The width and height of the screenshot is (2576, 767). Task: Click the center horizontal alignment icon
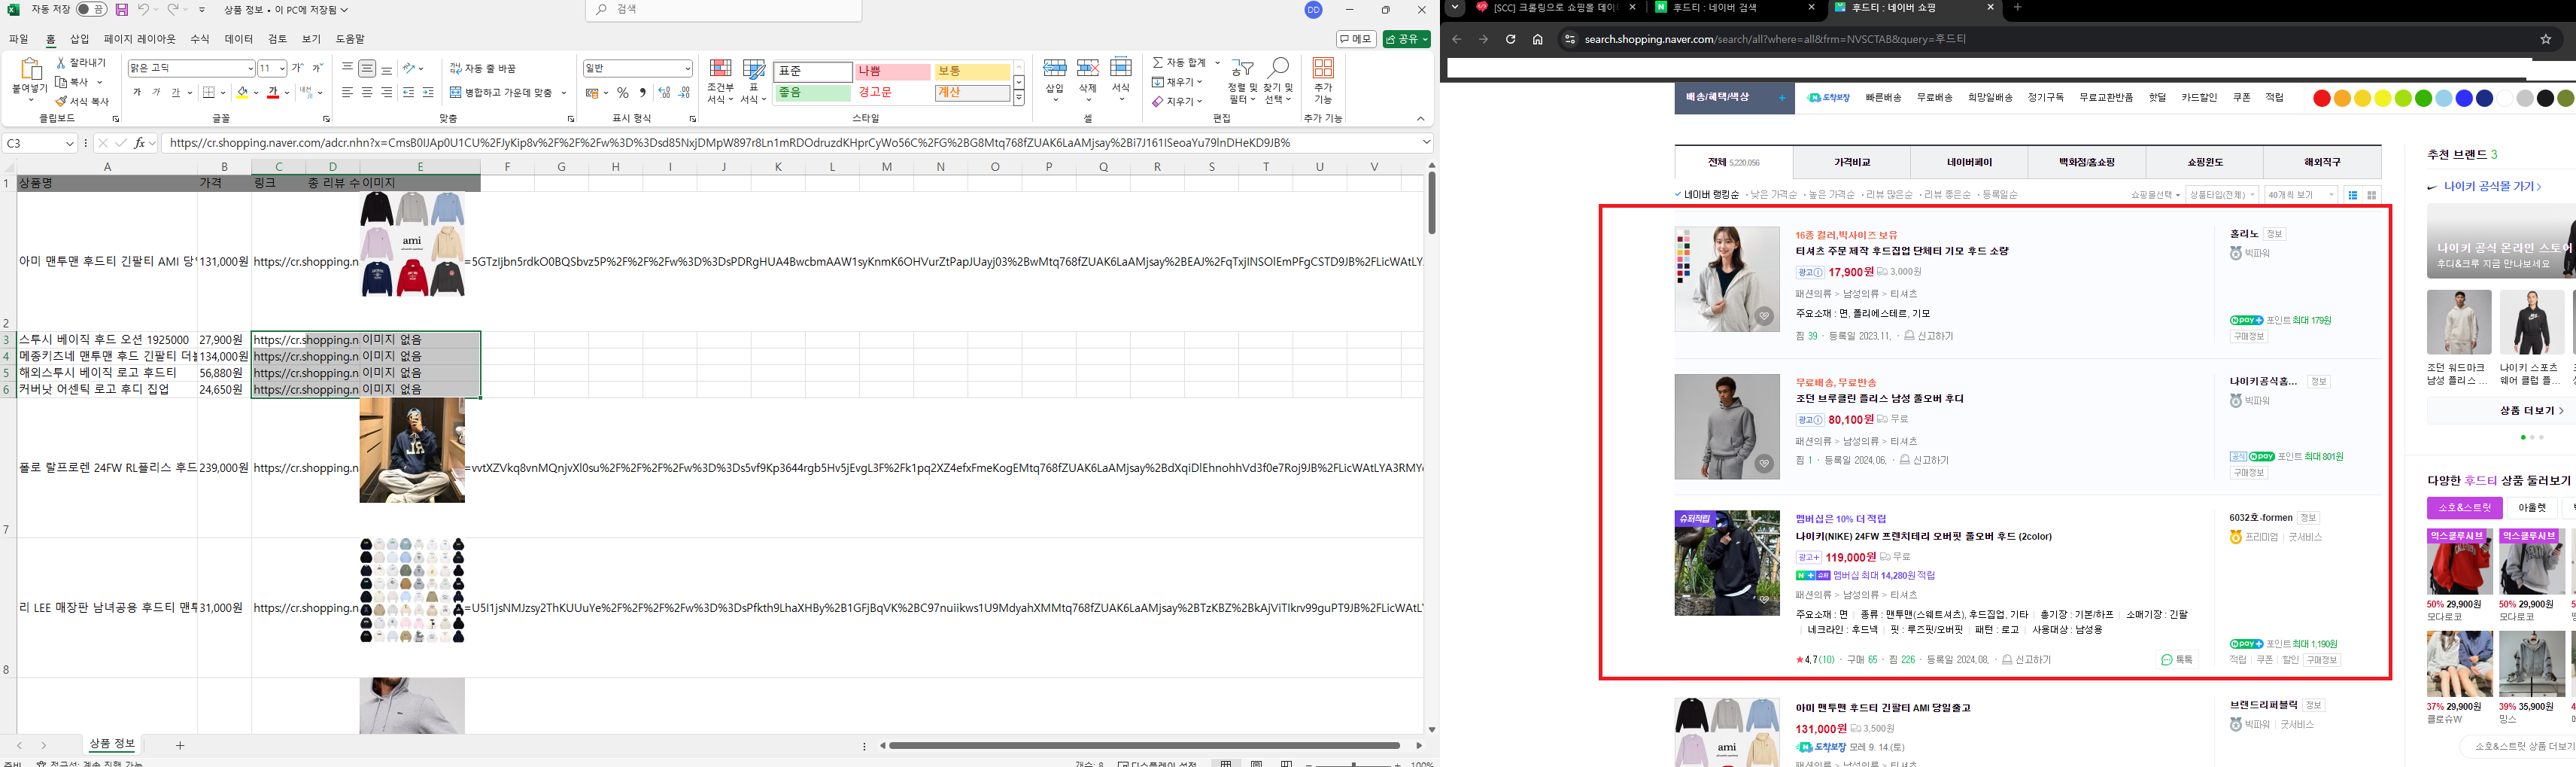point(367,93)
